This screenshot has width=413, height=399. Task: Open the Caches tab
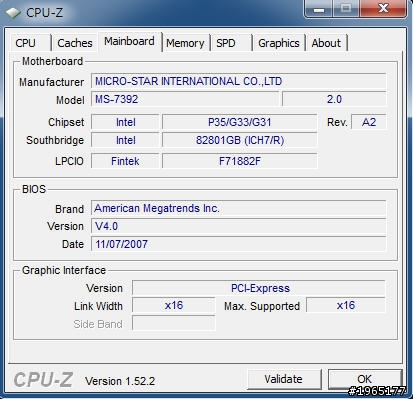(x=75, y=43)
